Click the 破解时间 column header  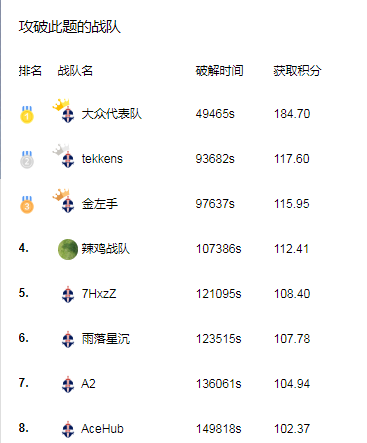pos(219,71)
